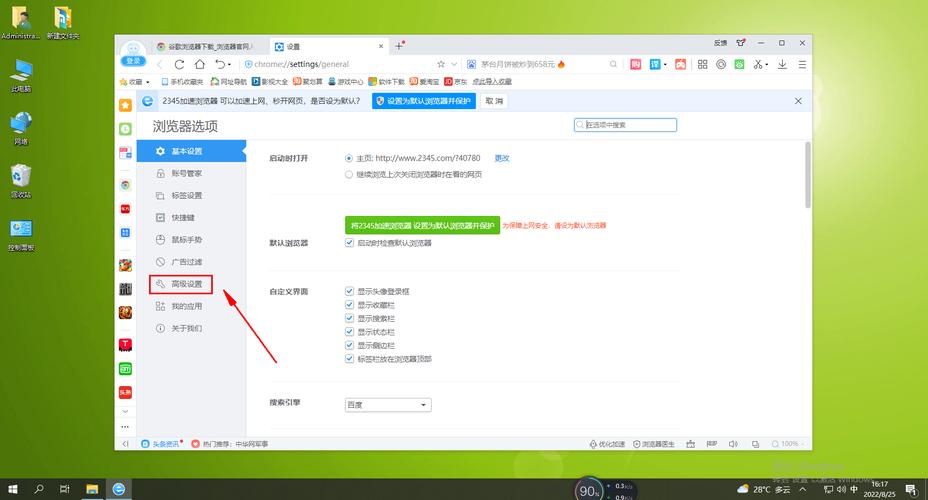The image size is (928, 500).
Task: Open the 鼠标手势 settings section
Action: (191, 240)
